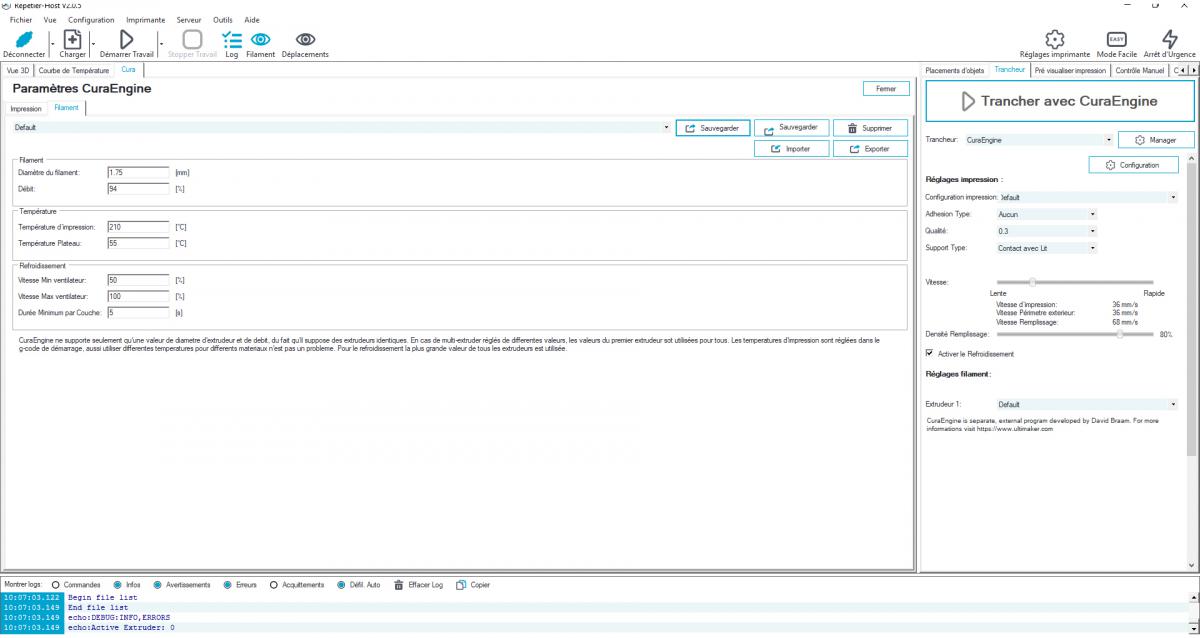Open Pré visualiser impression tab
The image size is (1200, 638).
point(1070,71)
